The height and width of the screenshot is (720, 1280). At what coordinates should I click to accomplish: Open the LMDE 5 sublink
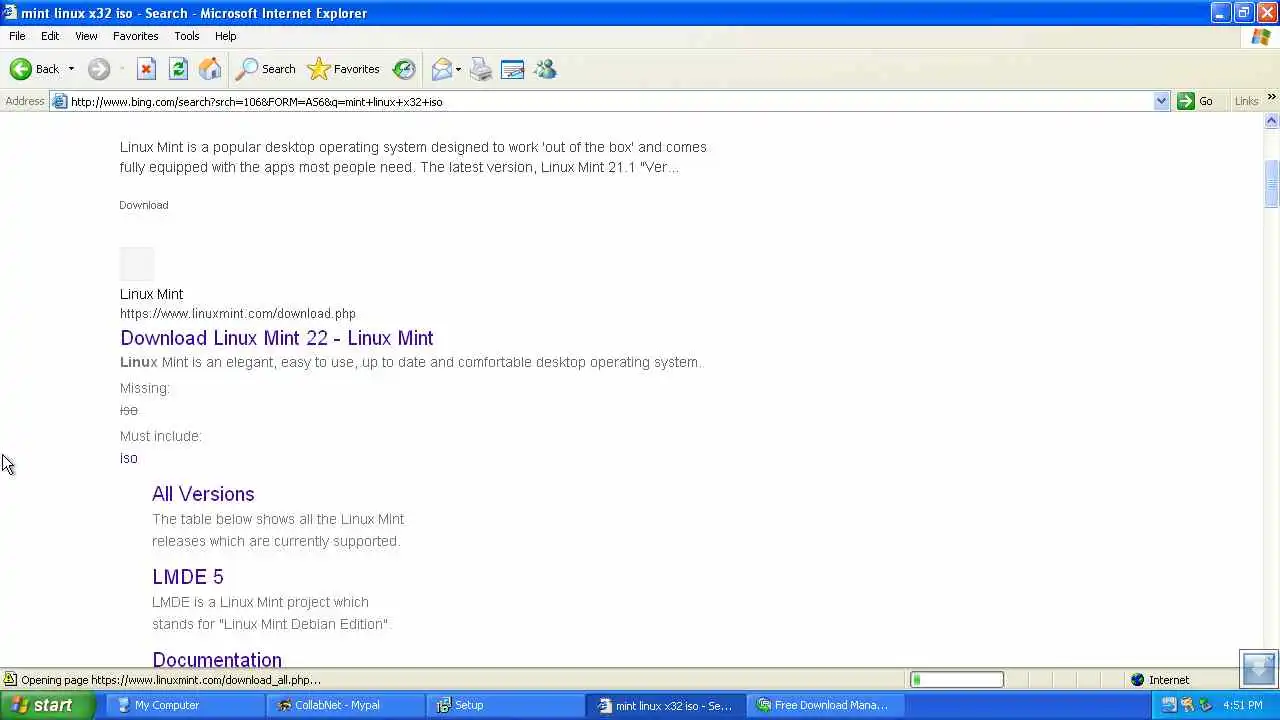(x=188, y=577)
